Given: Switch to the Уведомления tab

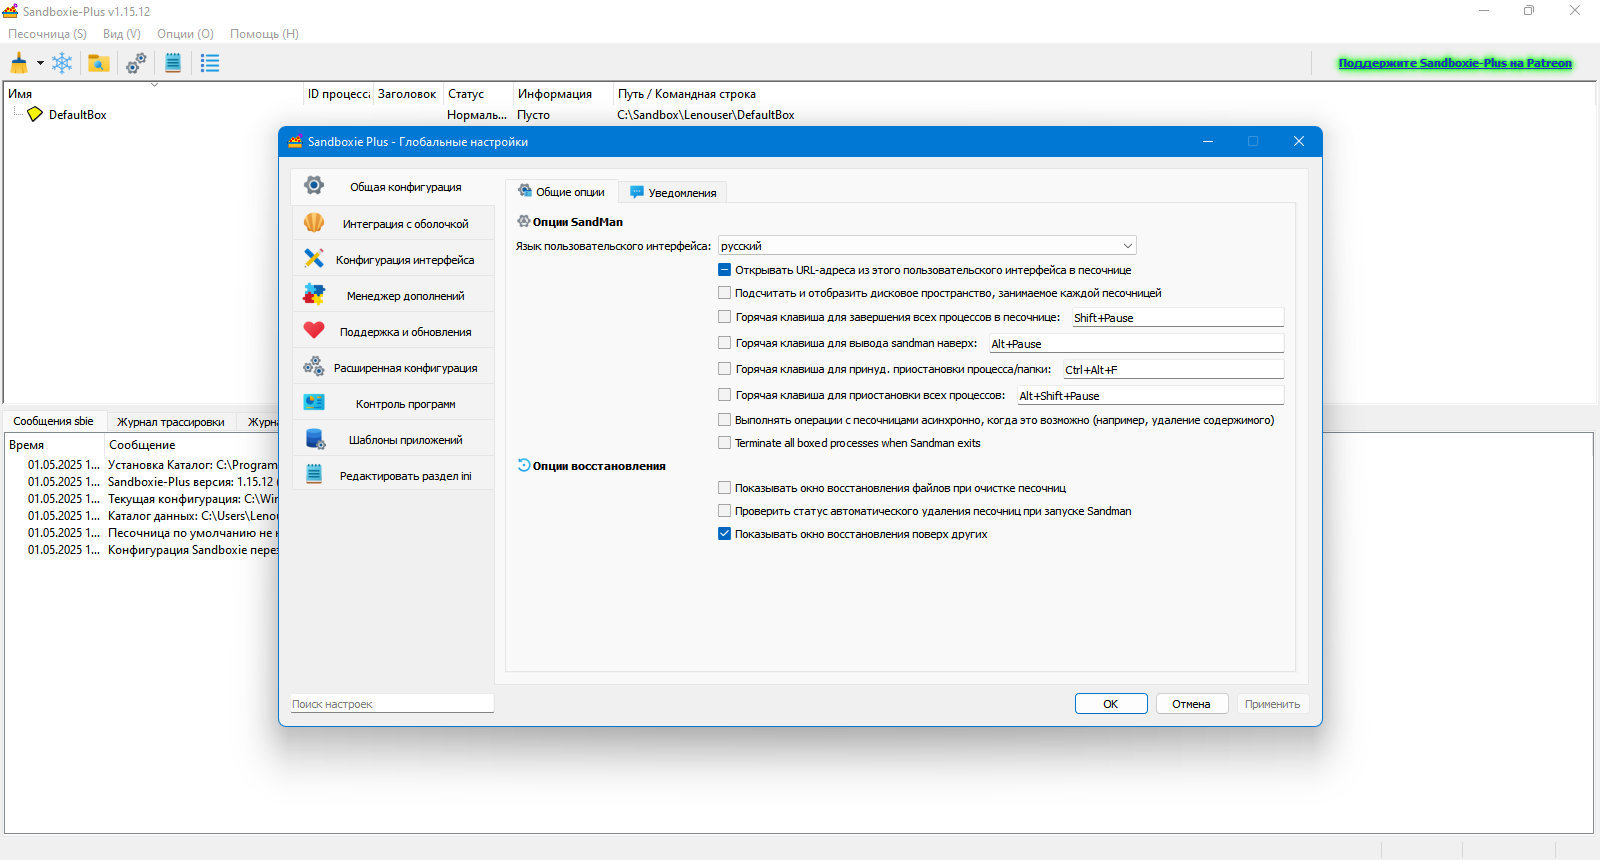Looking at the screenshot, I should tap(673, 192).
